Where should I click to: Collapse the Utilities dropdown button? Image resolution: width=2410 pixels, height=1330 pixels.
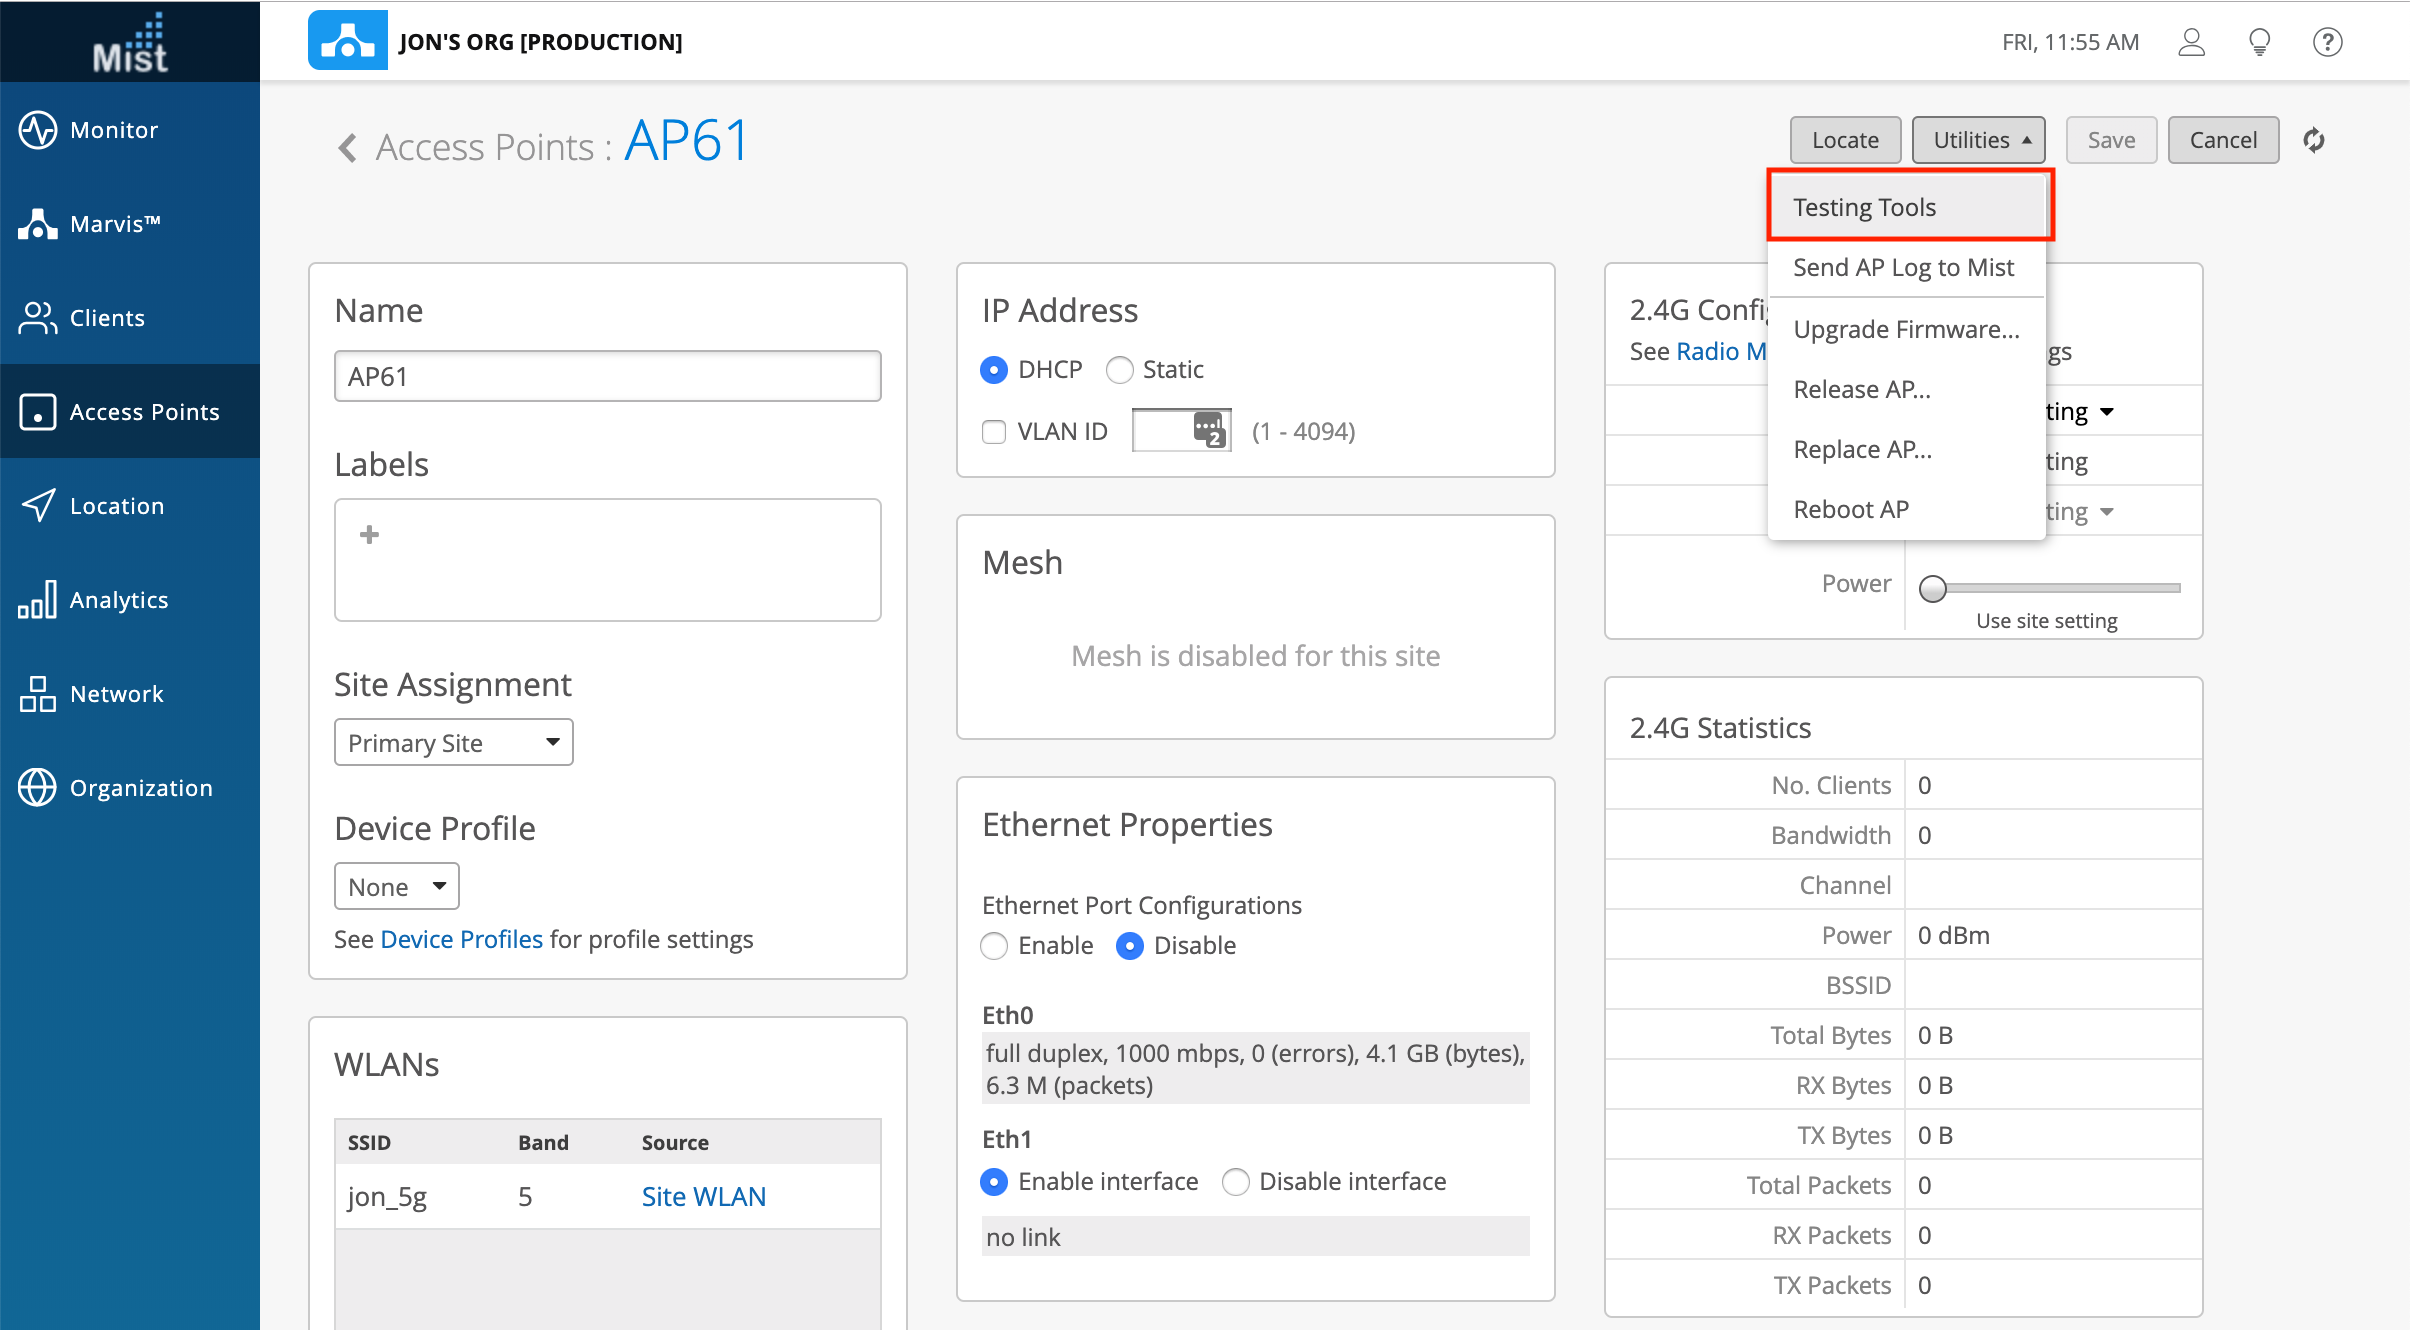coord(1978,140)
